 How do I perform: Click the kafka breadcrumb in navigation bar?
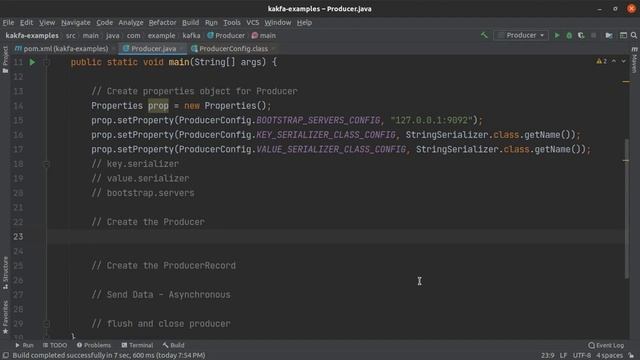point(191,36)
